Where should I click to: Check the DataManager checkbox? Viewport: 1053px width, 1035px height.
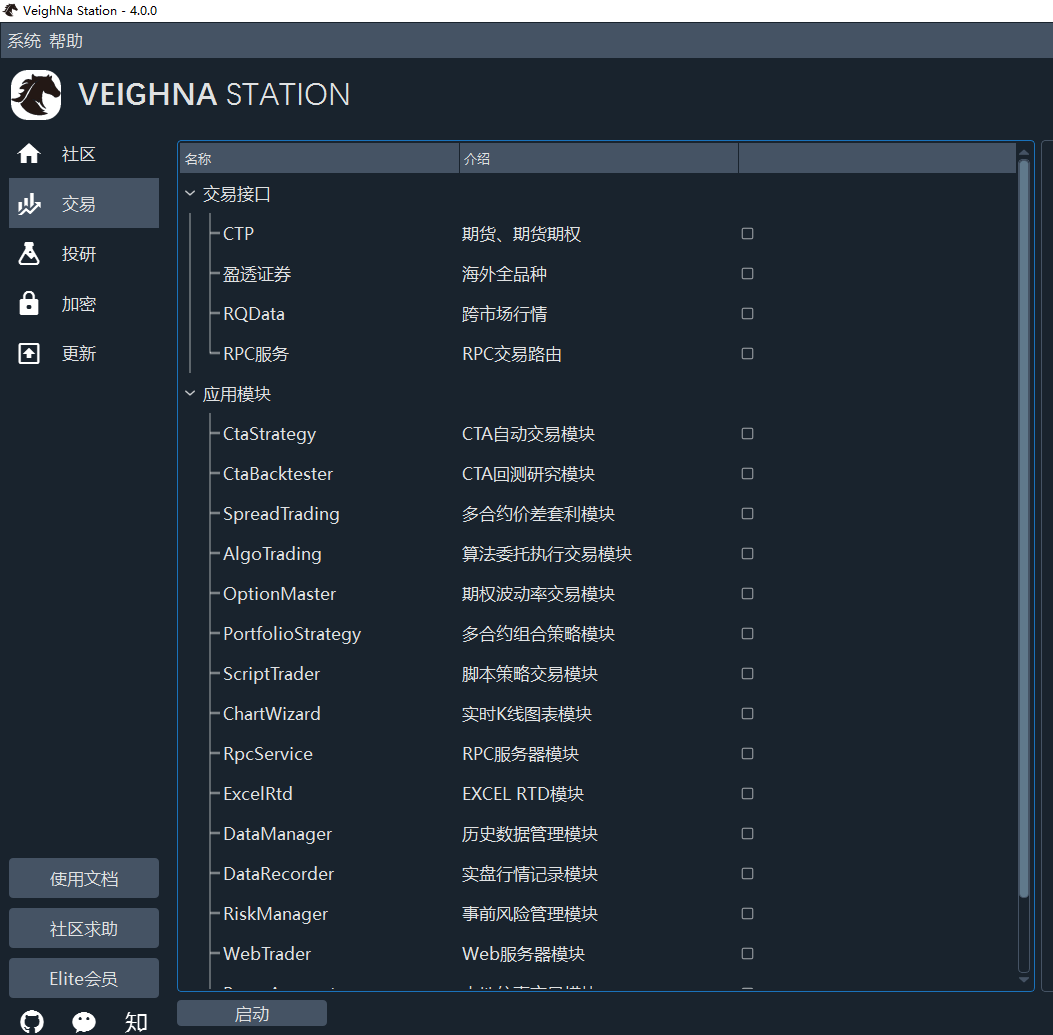(747, 834)
